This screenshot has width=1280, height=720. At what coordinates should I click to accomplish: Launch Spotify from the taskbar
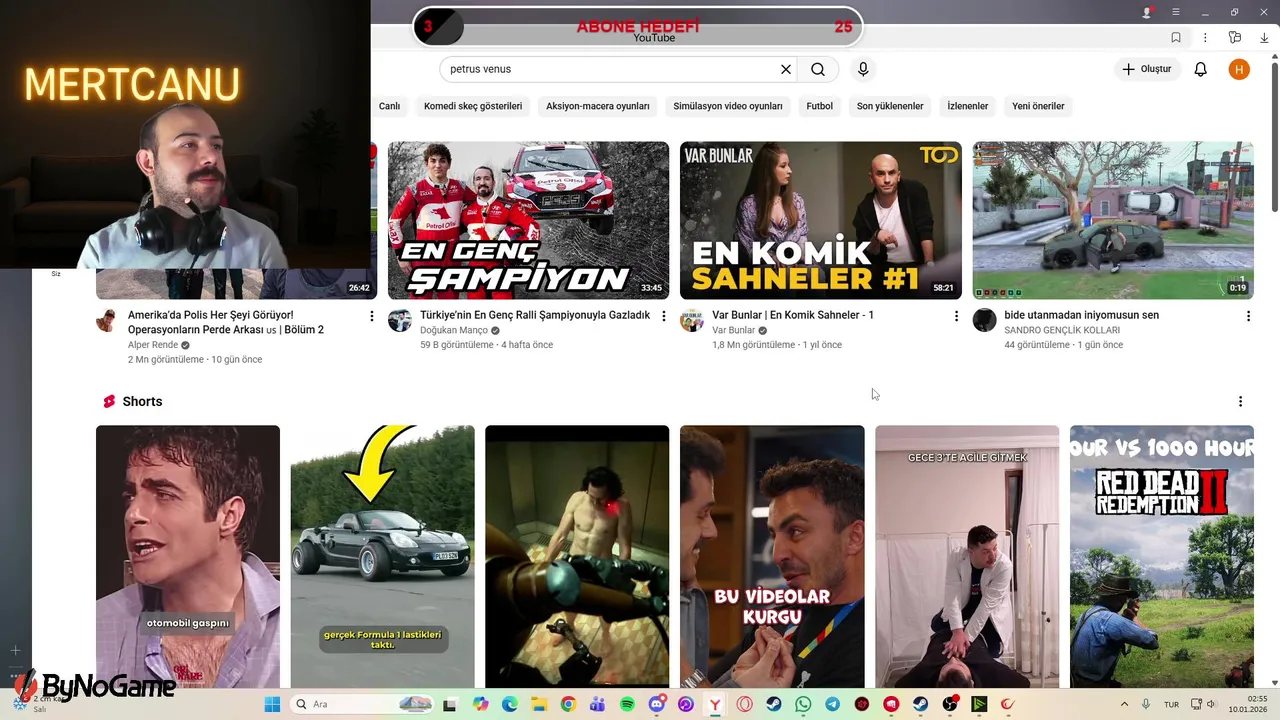pyautogui.click(x=627, y=704)
